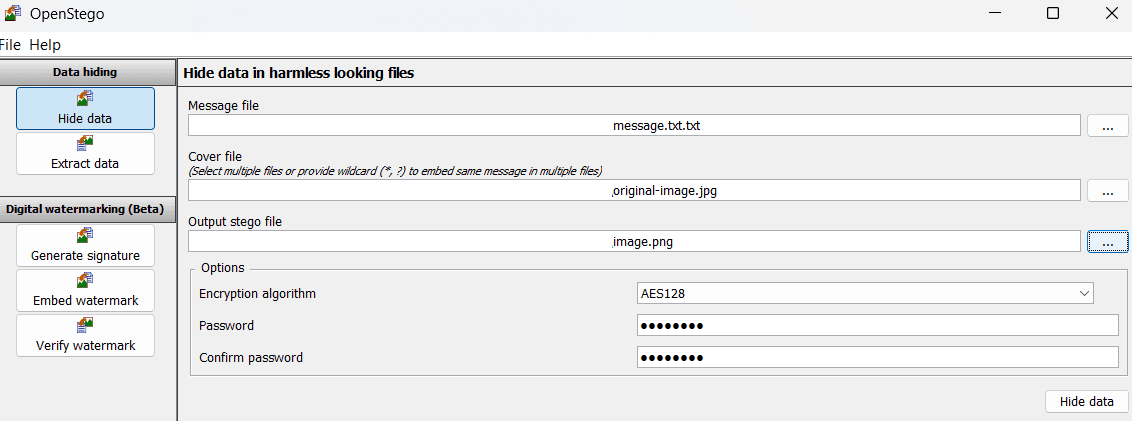Click the Hide data button at bottom right

coord(1087,402)
